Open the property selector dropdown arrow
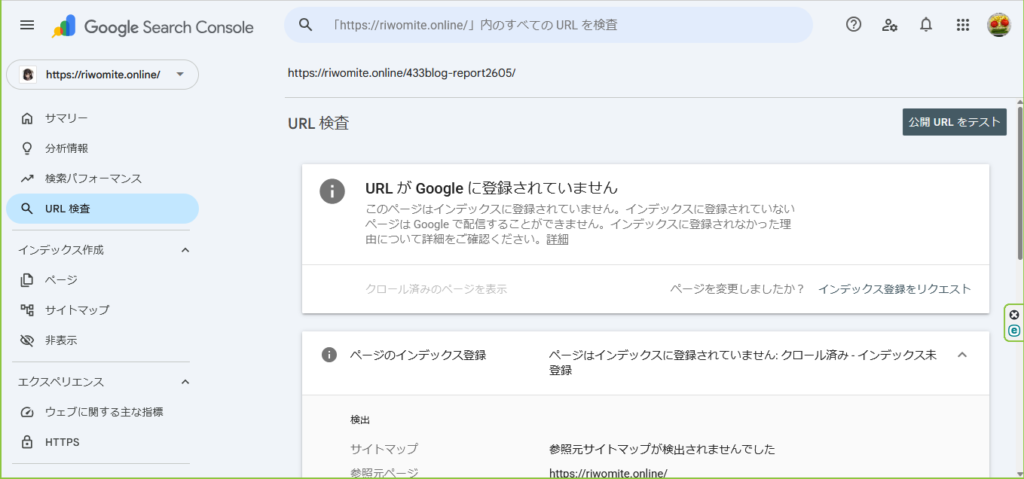Image resolution: width=1024 pixels, height=479 pixels. pyautogui.click(x=180, y=74)
